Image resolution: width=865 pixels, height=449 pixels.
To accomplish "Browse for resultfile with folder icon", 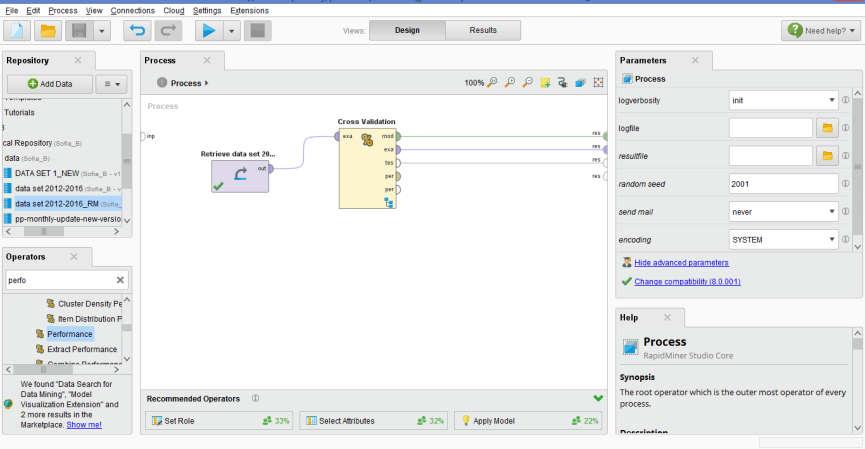I will tap(827, 156).
